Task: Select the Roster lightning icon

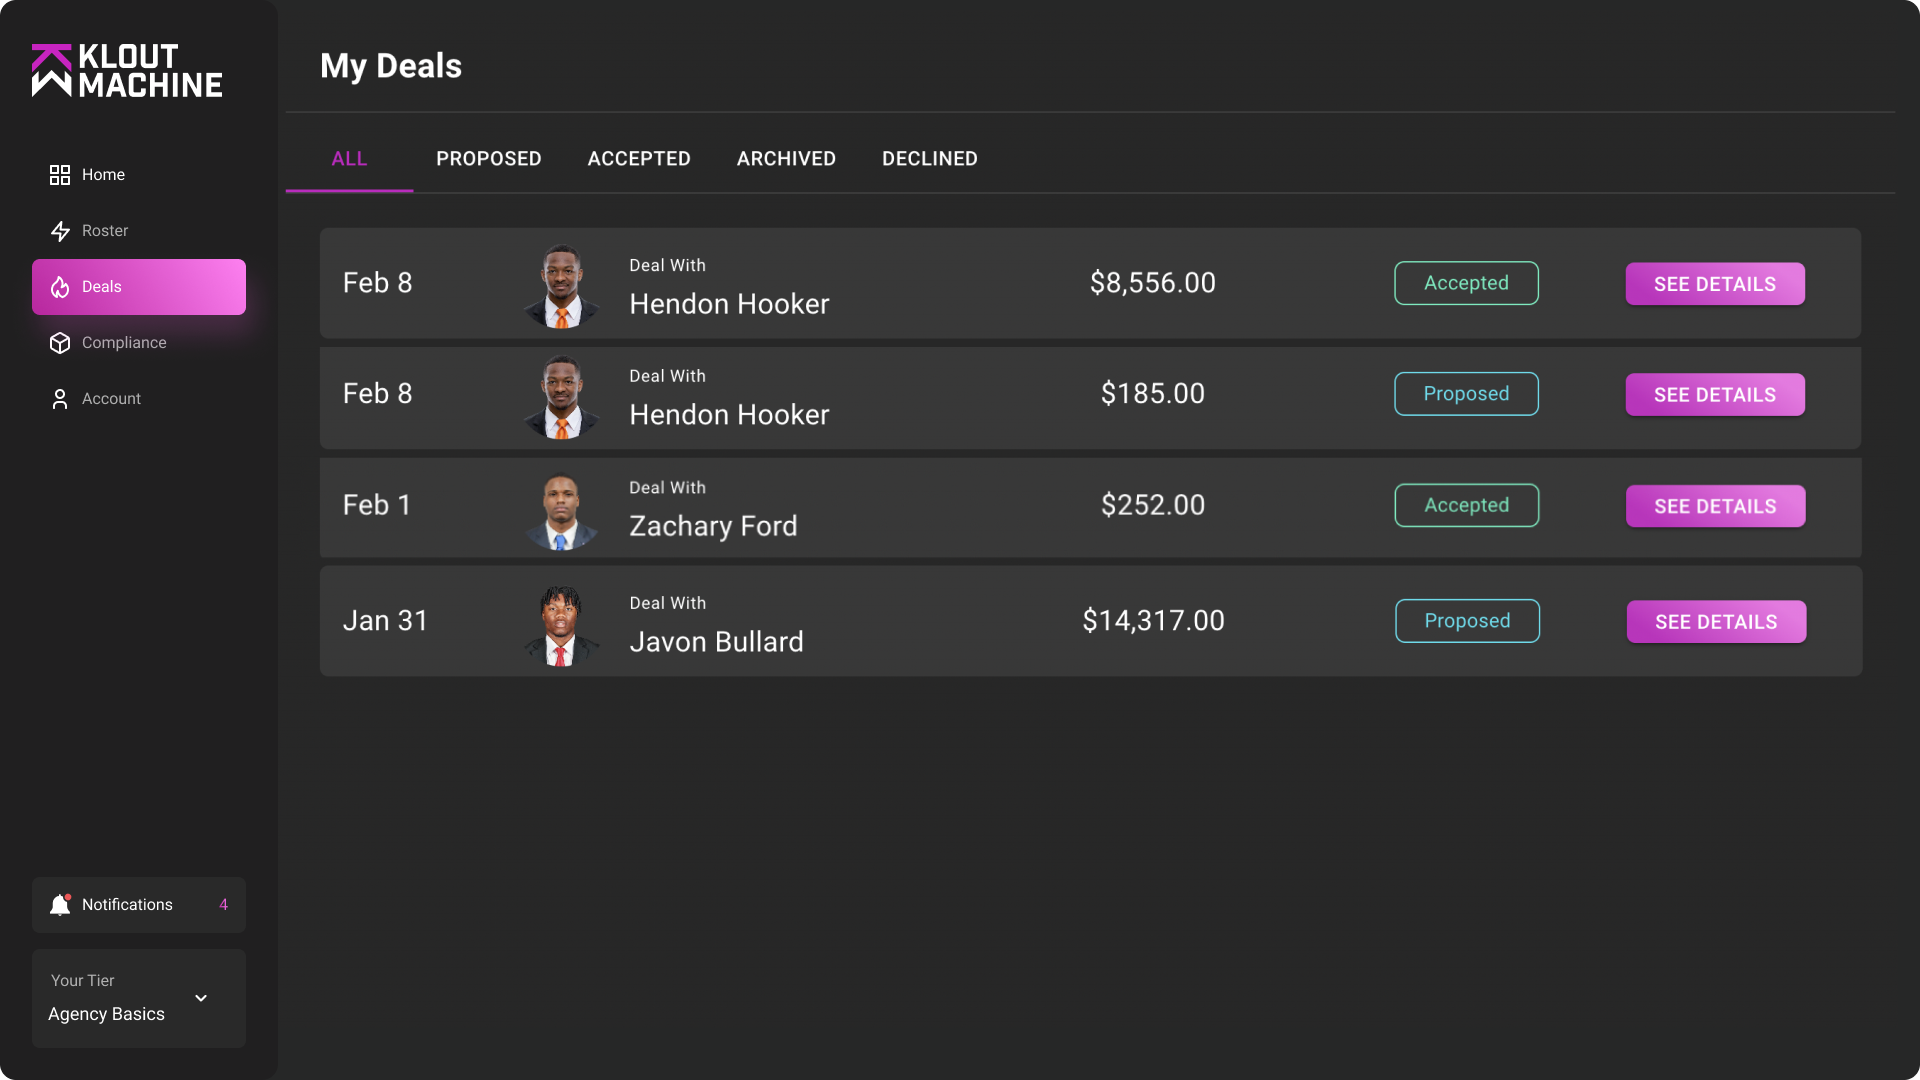Action: tap(59, 230)
